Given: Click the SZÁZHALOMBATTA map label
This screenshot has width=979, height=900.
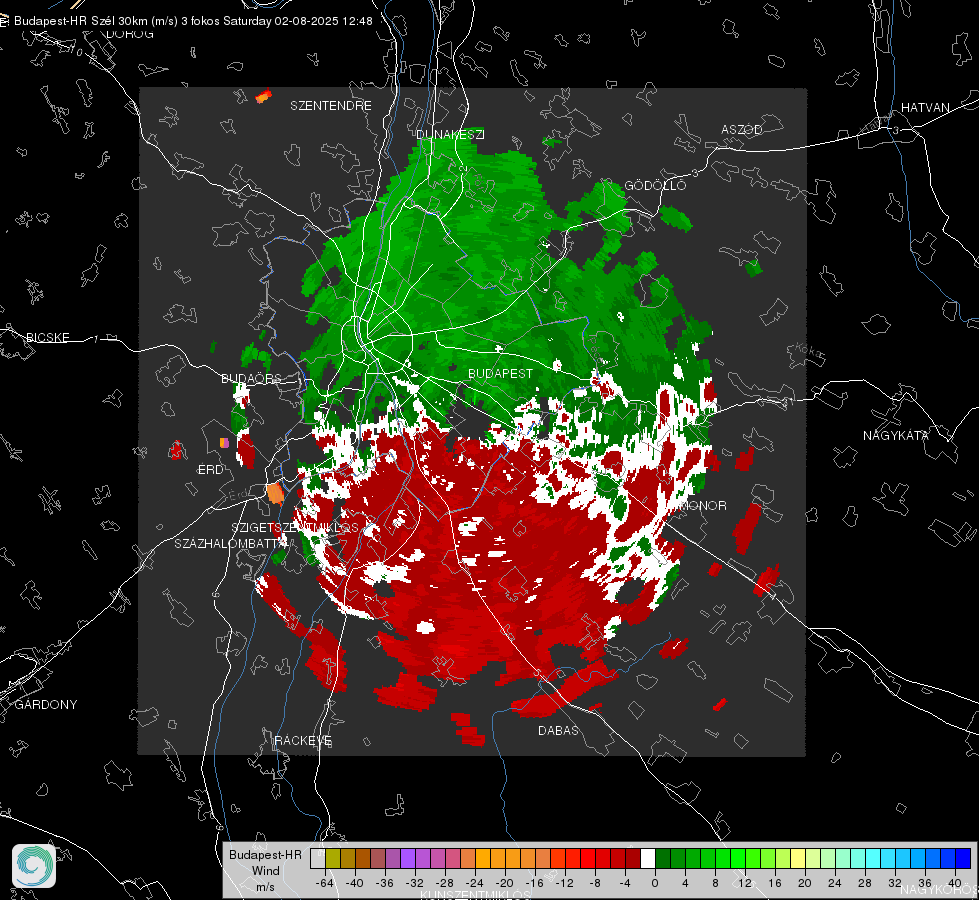Looking at the screenshot, I should click(x=230, y=543).
